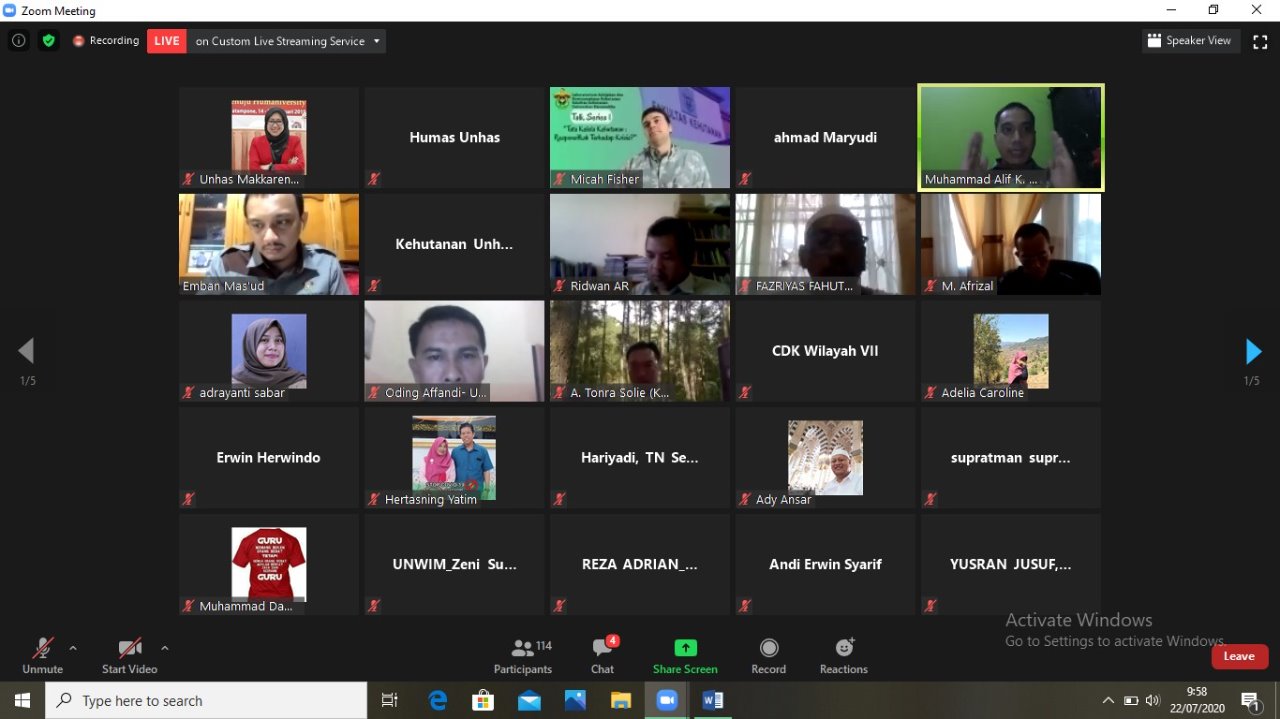Expand video options arrow beside Start Video

click(x=165, y=648)
